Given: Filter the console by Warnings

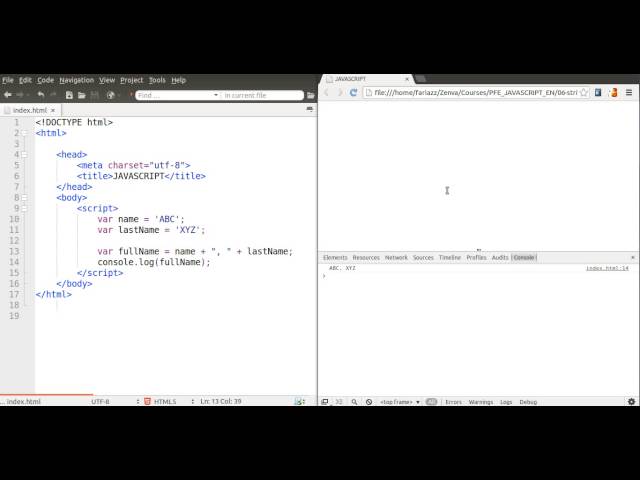Looking at the screenshot, I should [x=481, y=402].
